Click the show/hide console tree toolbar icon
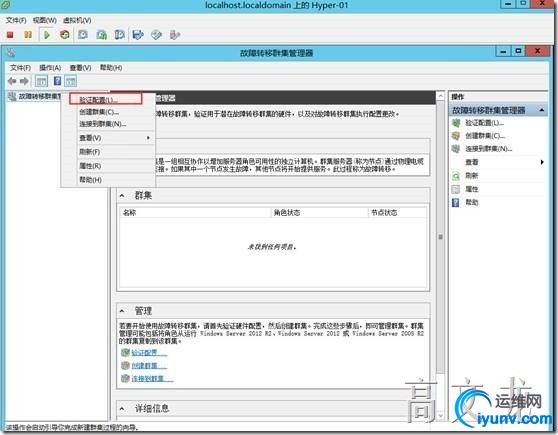Screen dimensions: 558x435 41,81
